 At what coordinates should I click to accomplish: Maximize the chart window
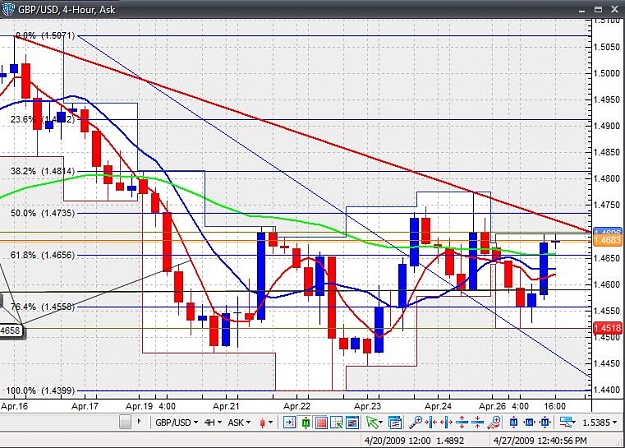(598, 9)
